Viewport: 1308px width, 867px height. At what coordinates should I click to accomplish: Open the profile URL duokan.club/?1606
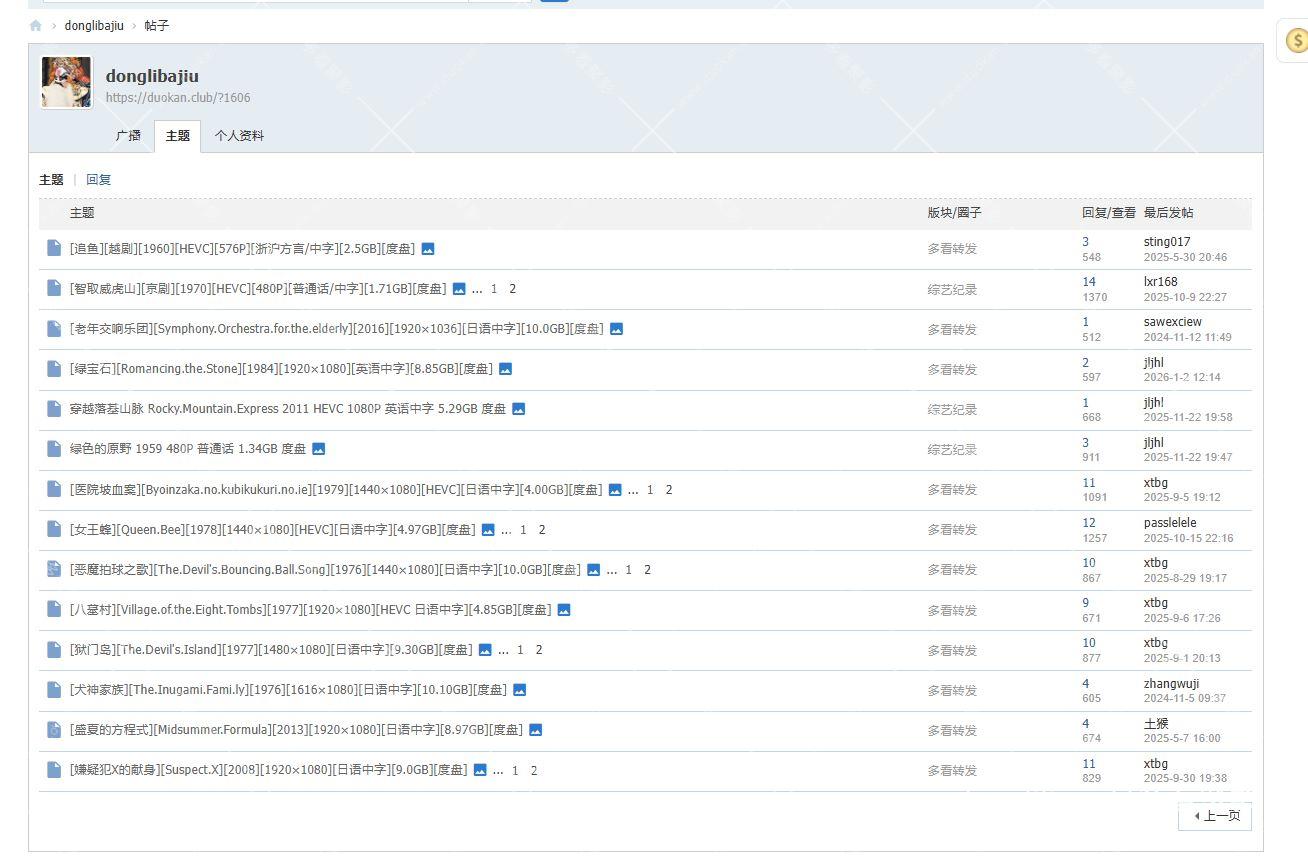178,98
